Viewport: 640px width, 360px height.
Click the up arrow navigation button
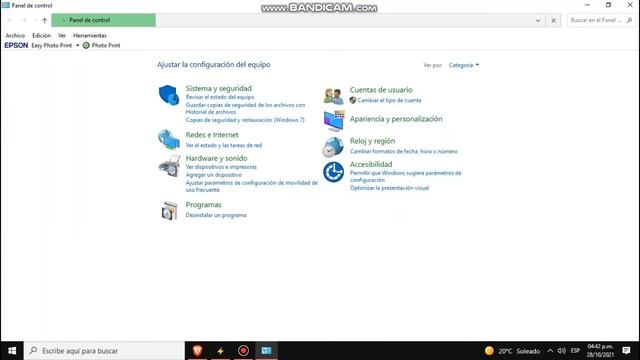(x=44, y=20)
